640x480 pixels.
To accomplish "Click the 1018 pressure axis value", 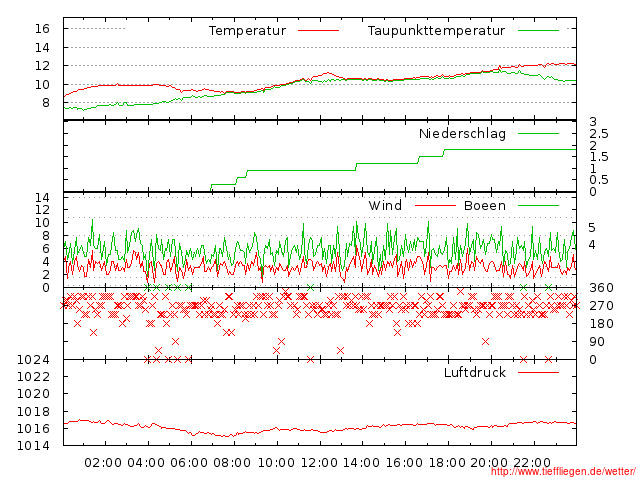I will tap(33, 411).
